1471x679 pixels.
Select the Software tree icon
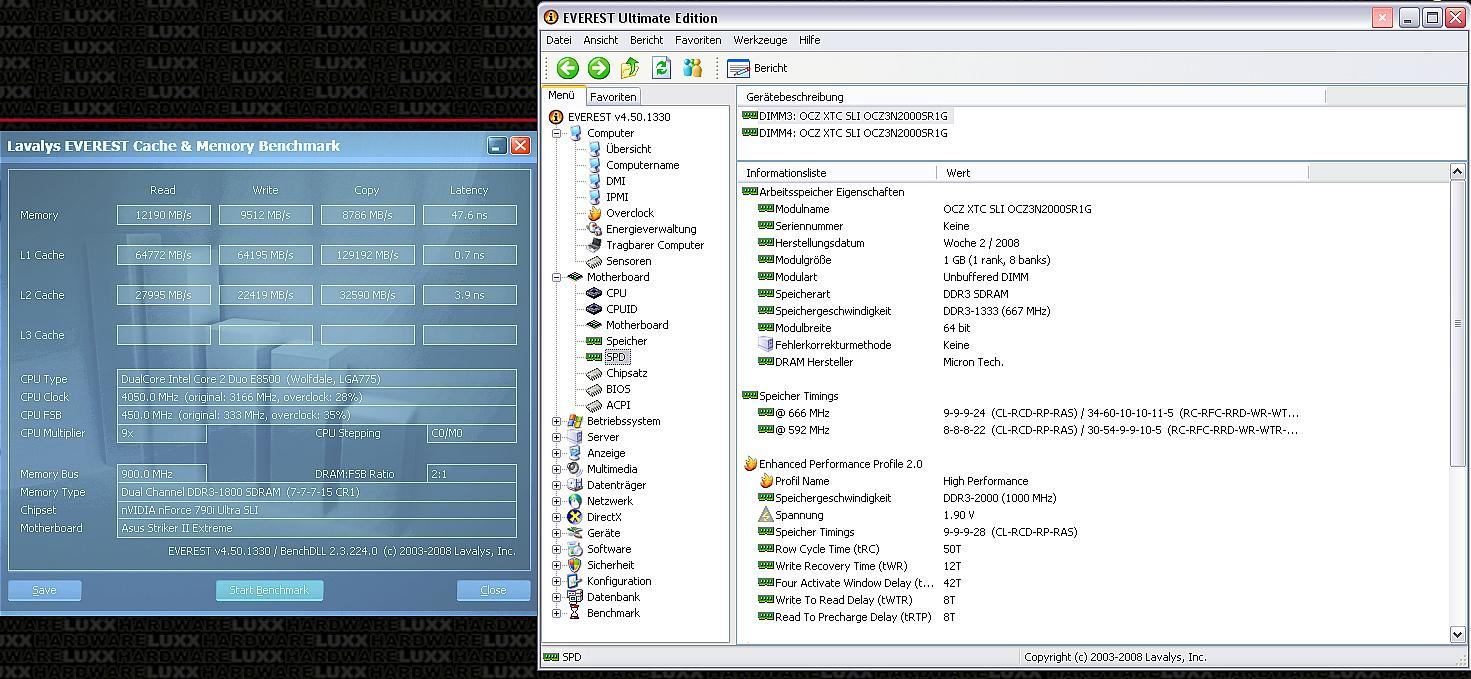[574, 549]
